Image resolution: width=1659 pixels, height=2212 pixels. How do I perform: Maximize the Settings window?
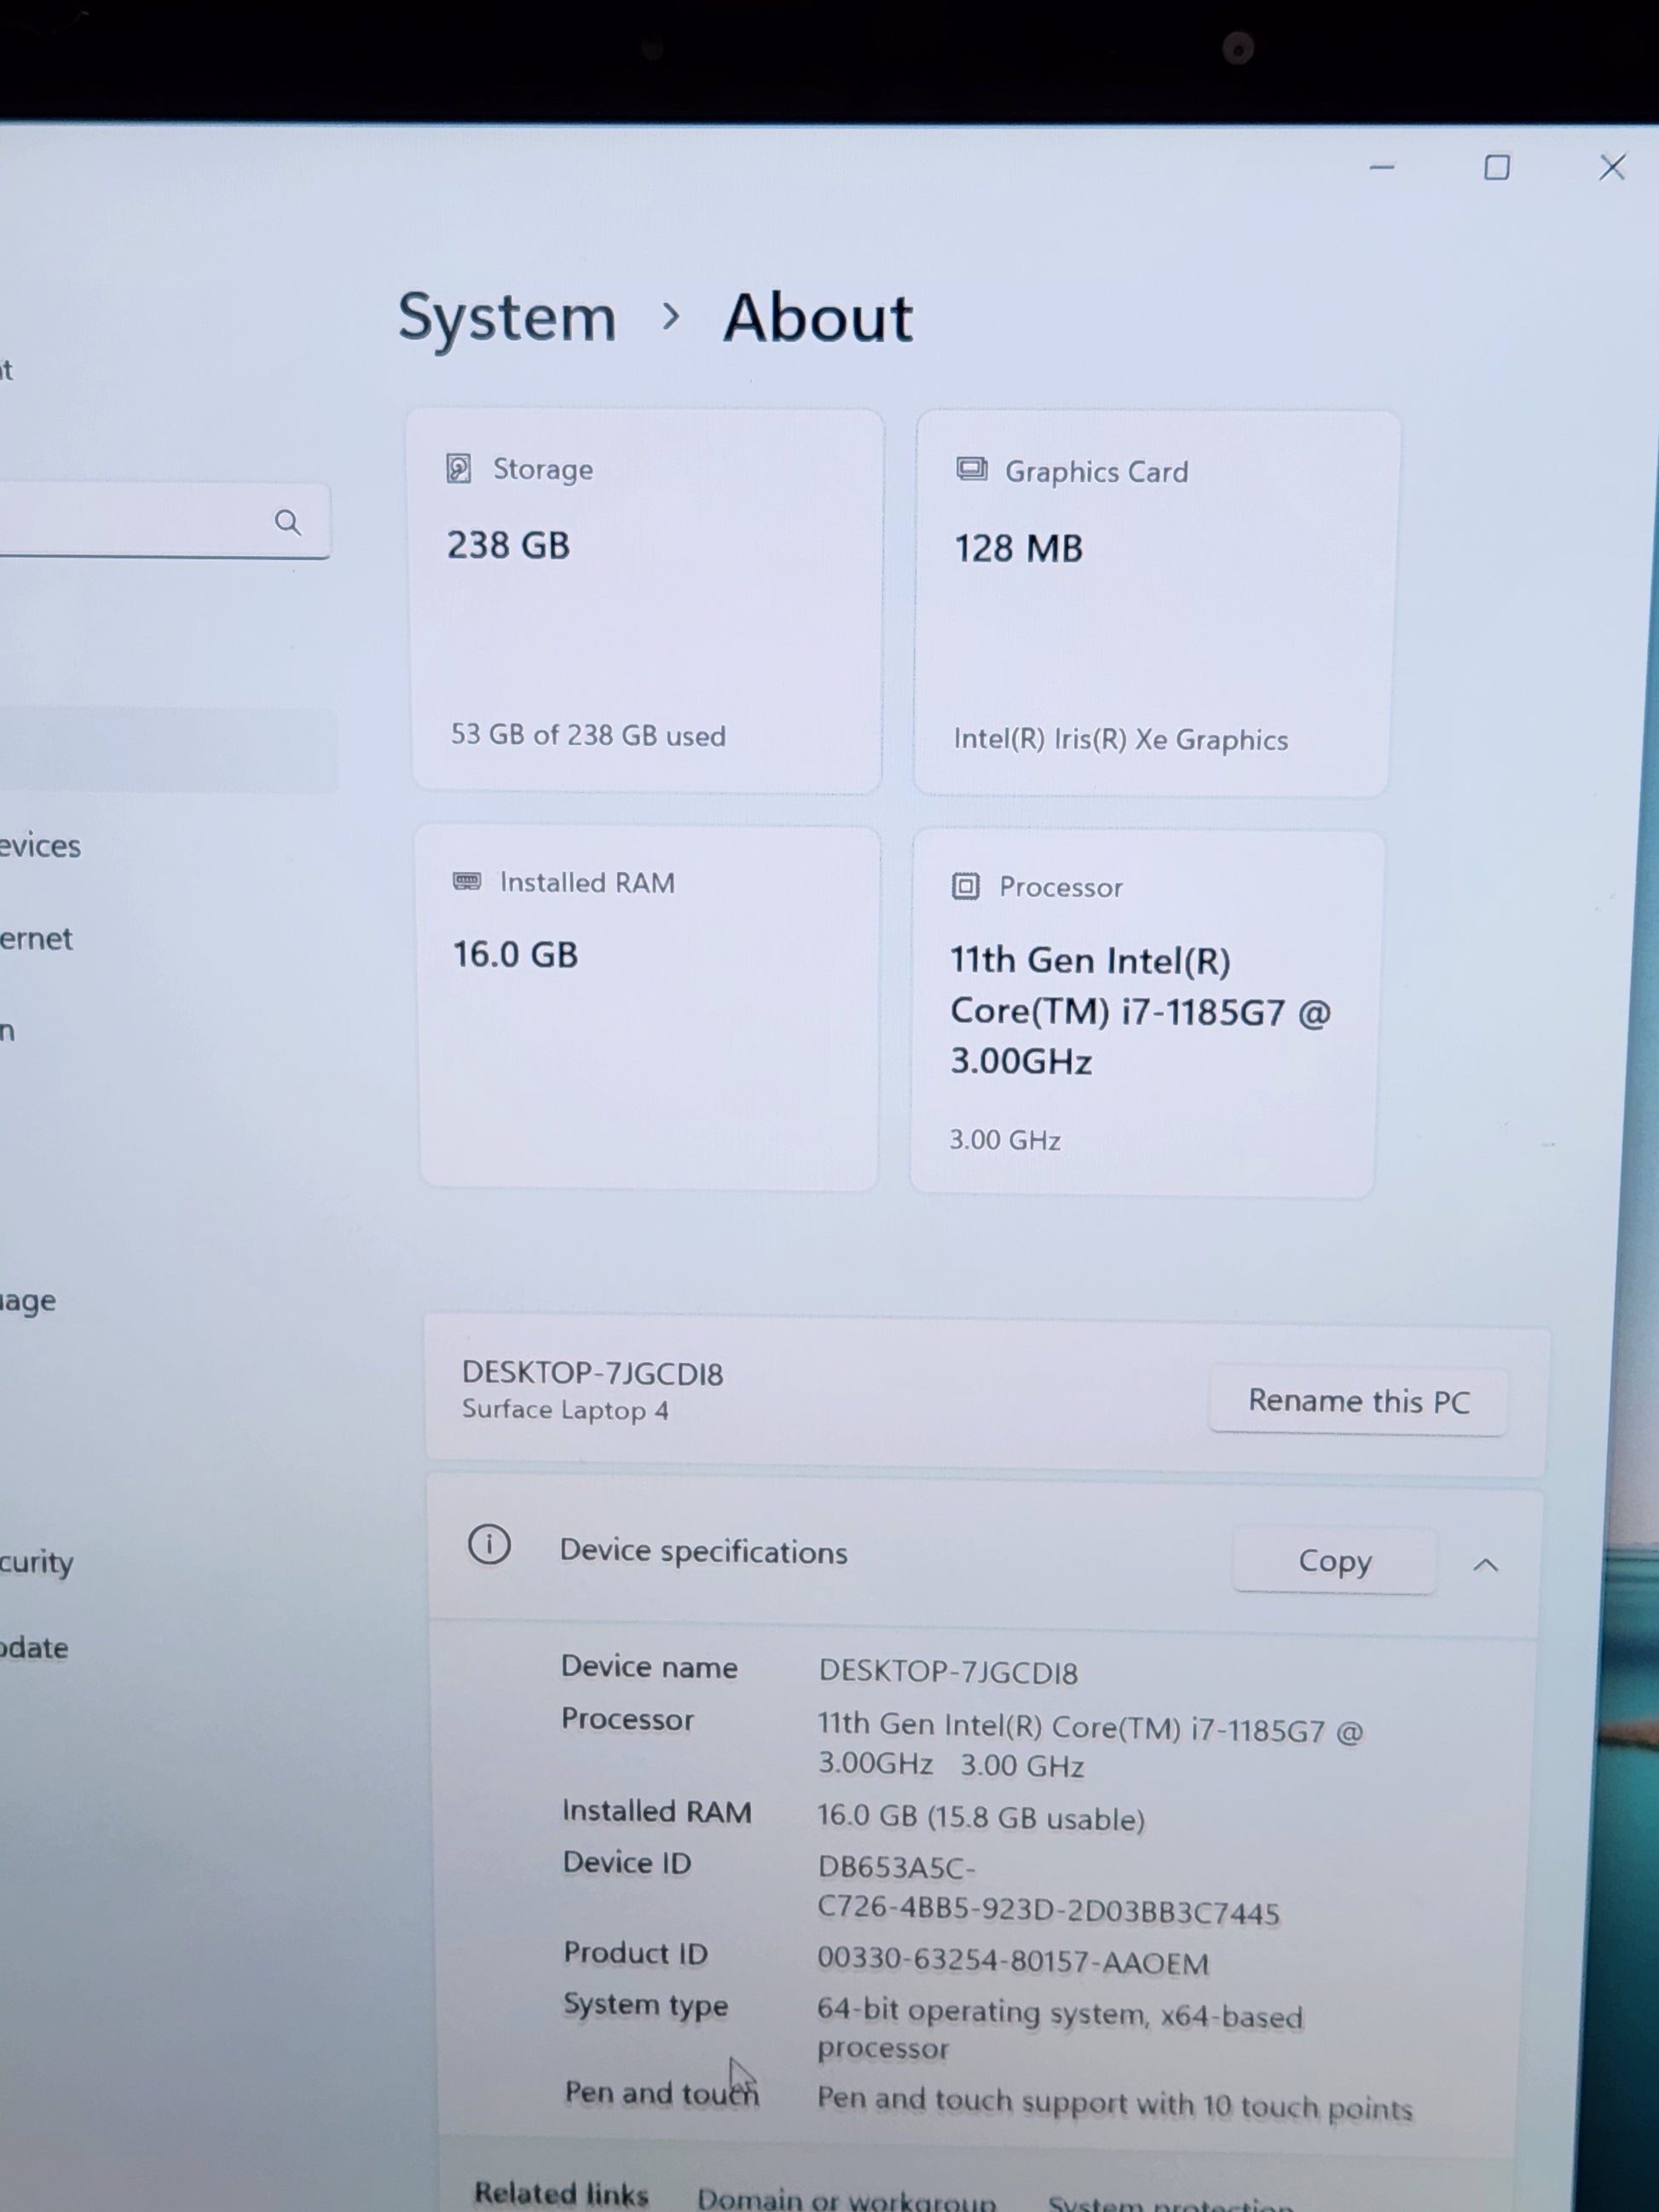click(1496, 168)
